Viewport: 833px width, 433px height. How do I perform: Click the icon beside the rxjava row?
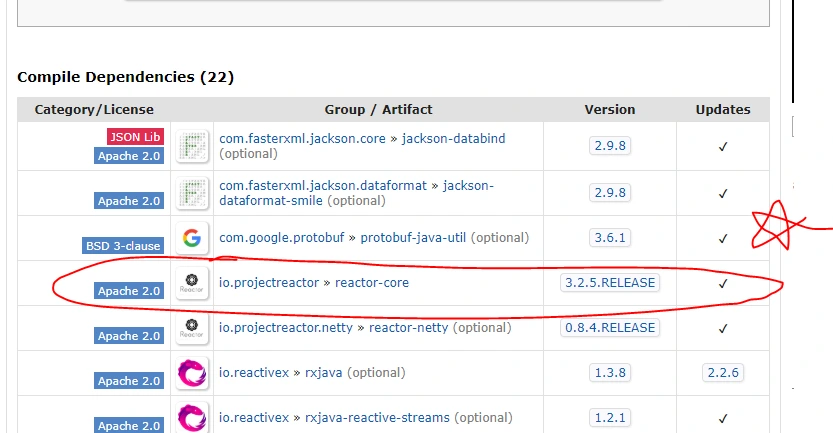point(192,373)
